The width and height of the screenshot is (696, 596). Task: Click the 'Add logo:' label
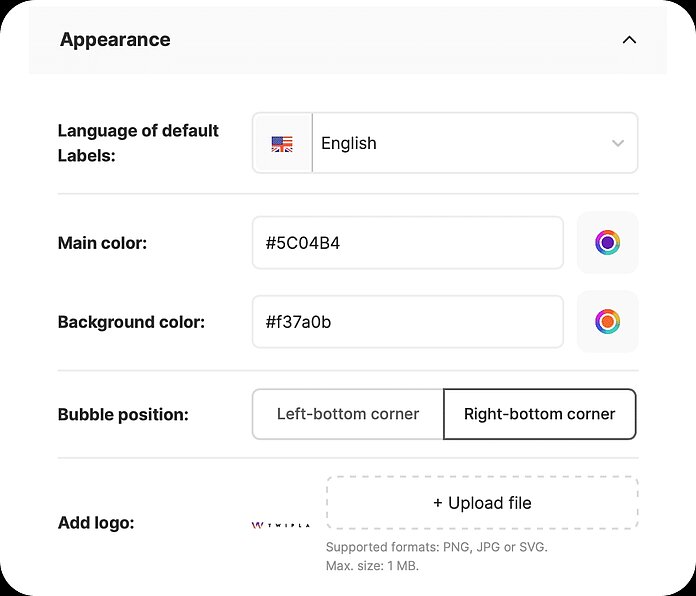point(96,523)
